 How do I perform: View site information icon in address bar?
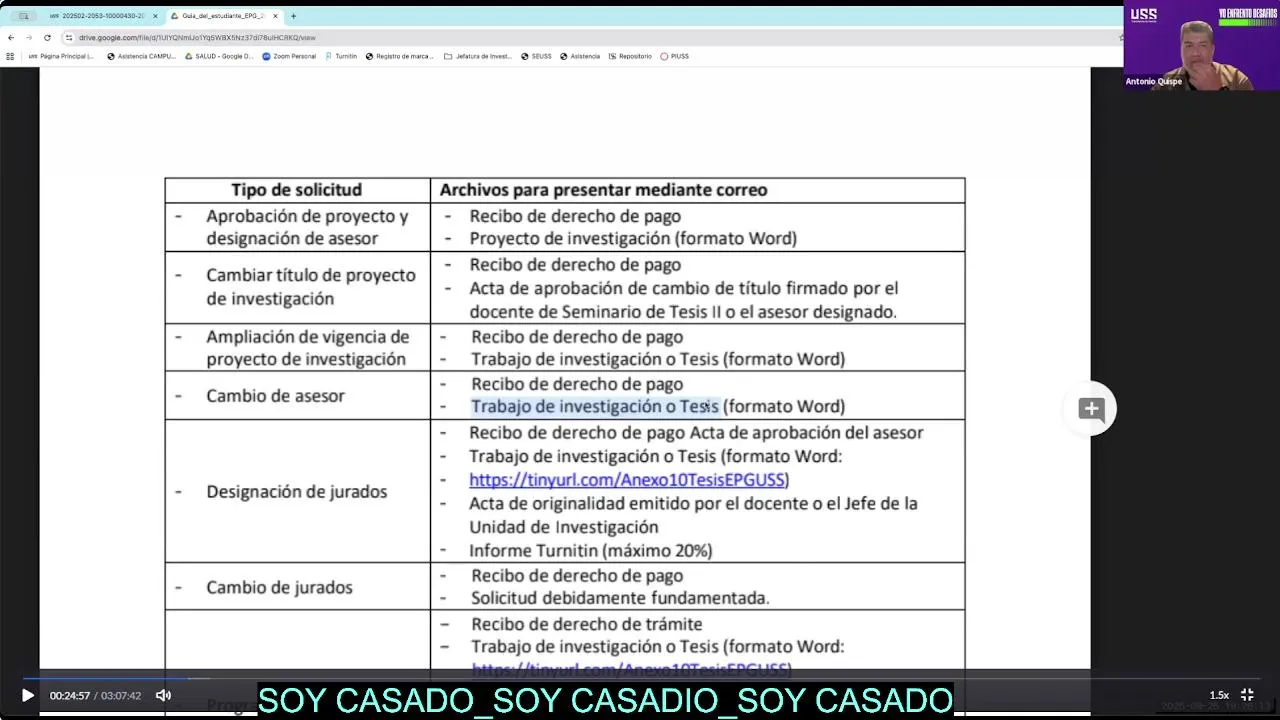point(69,37)
